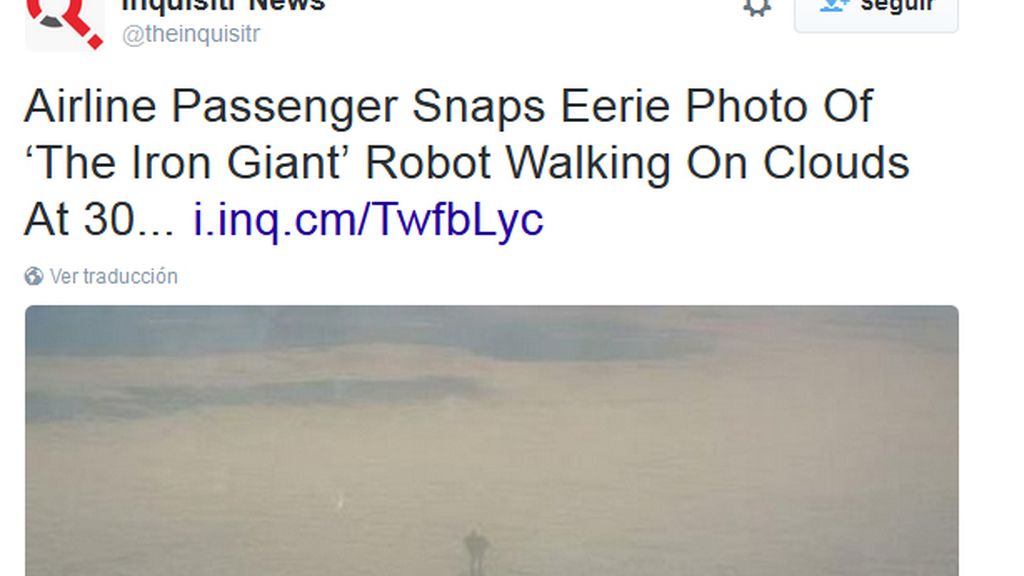Click the dark figure silhouette in photo

pos(476,553)
